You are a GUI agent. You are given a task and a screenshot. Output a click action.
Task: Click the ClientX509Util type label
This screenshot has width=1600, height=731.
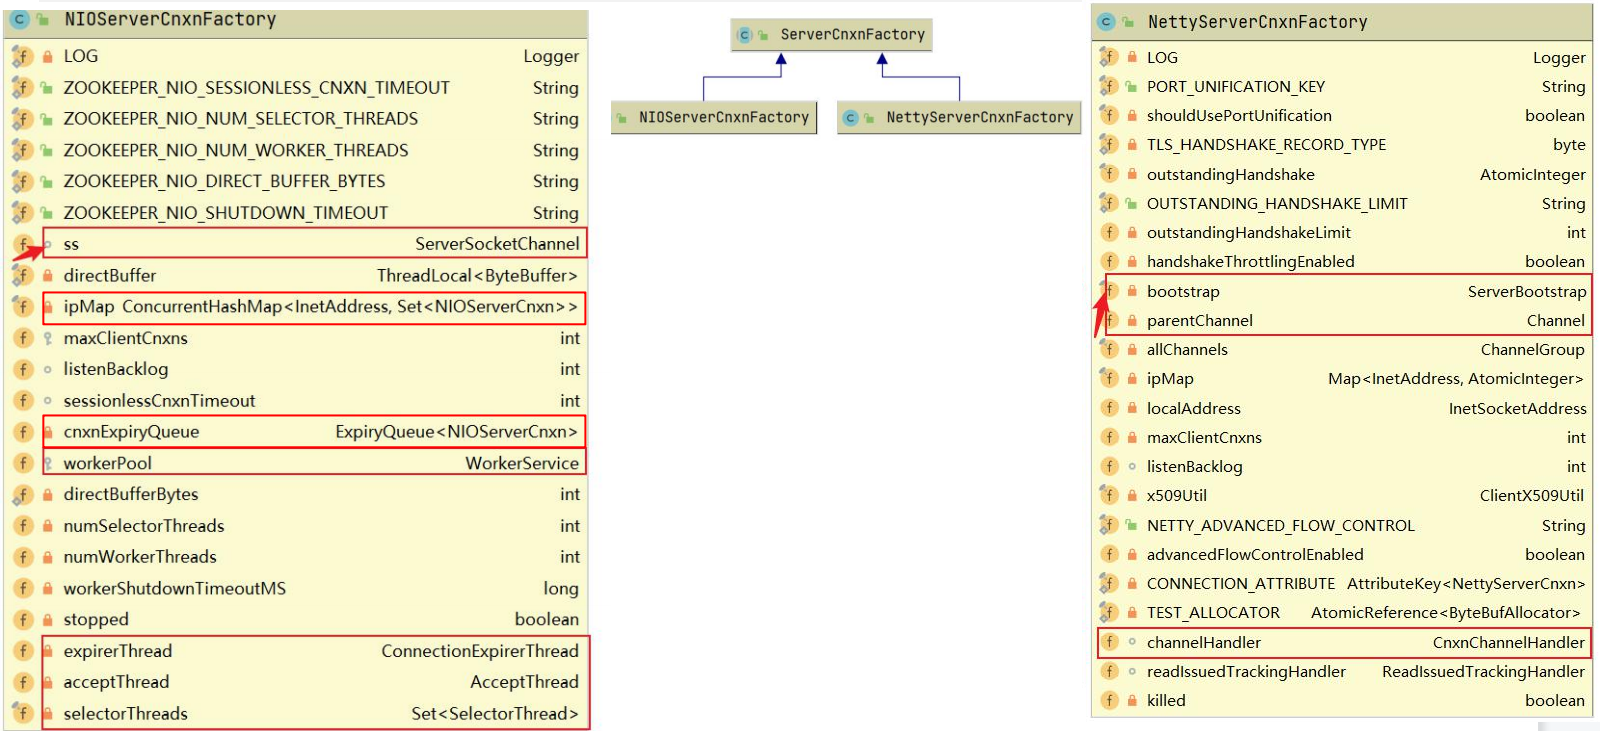[x=1532, y=495]
